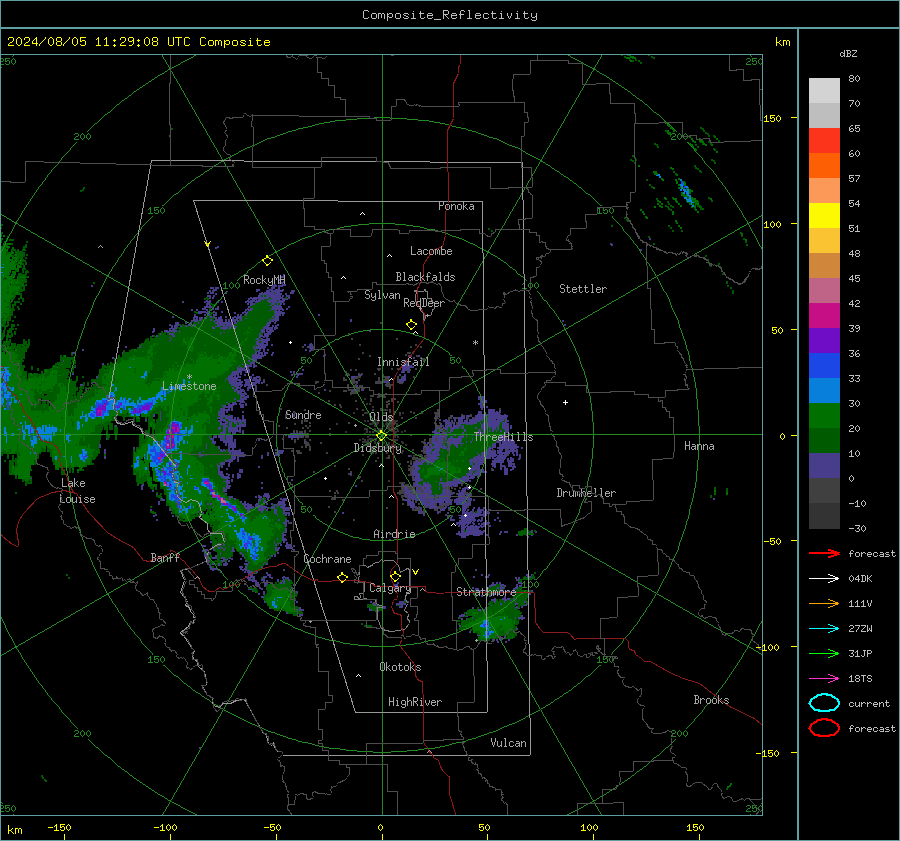This screenshot has height=841, width=900.
Task: Click the Blackfalds label
Action: [x=425, y=277]
